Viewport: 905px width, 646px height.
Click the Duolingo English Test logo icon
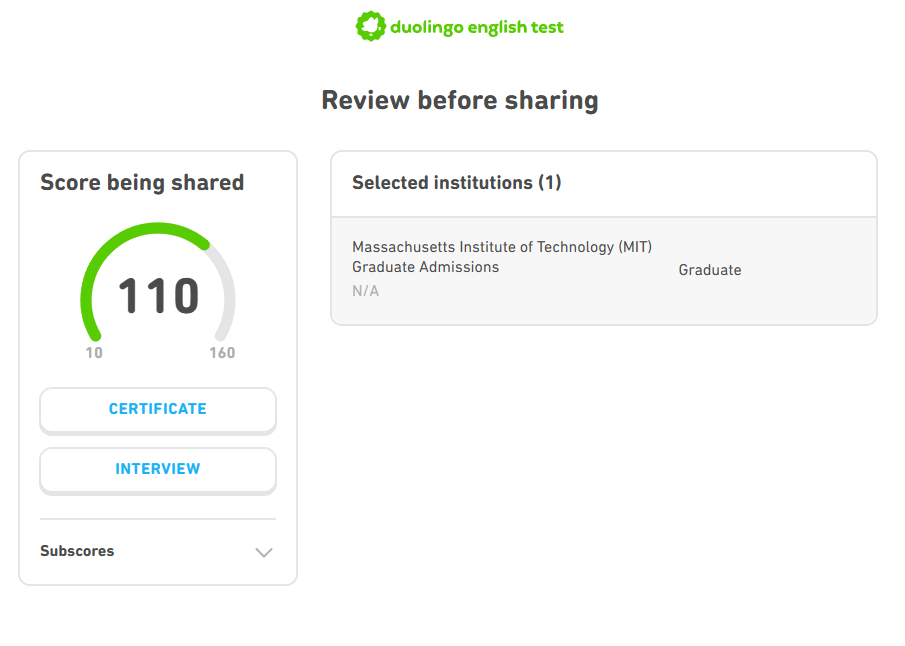click(371, 26)
